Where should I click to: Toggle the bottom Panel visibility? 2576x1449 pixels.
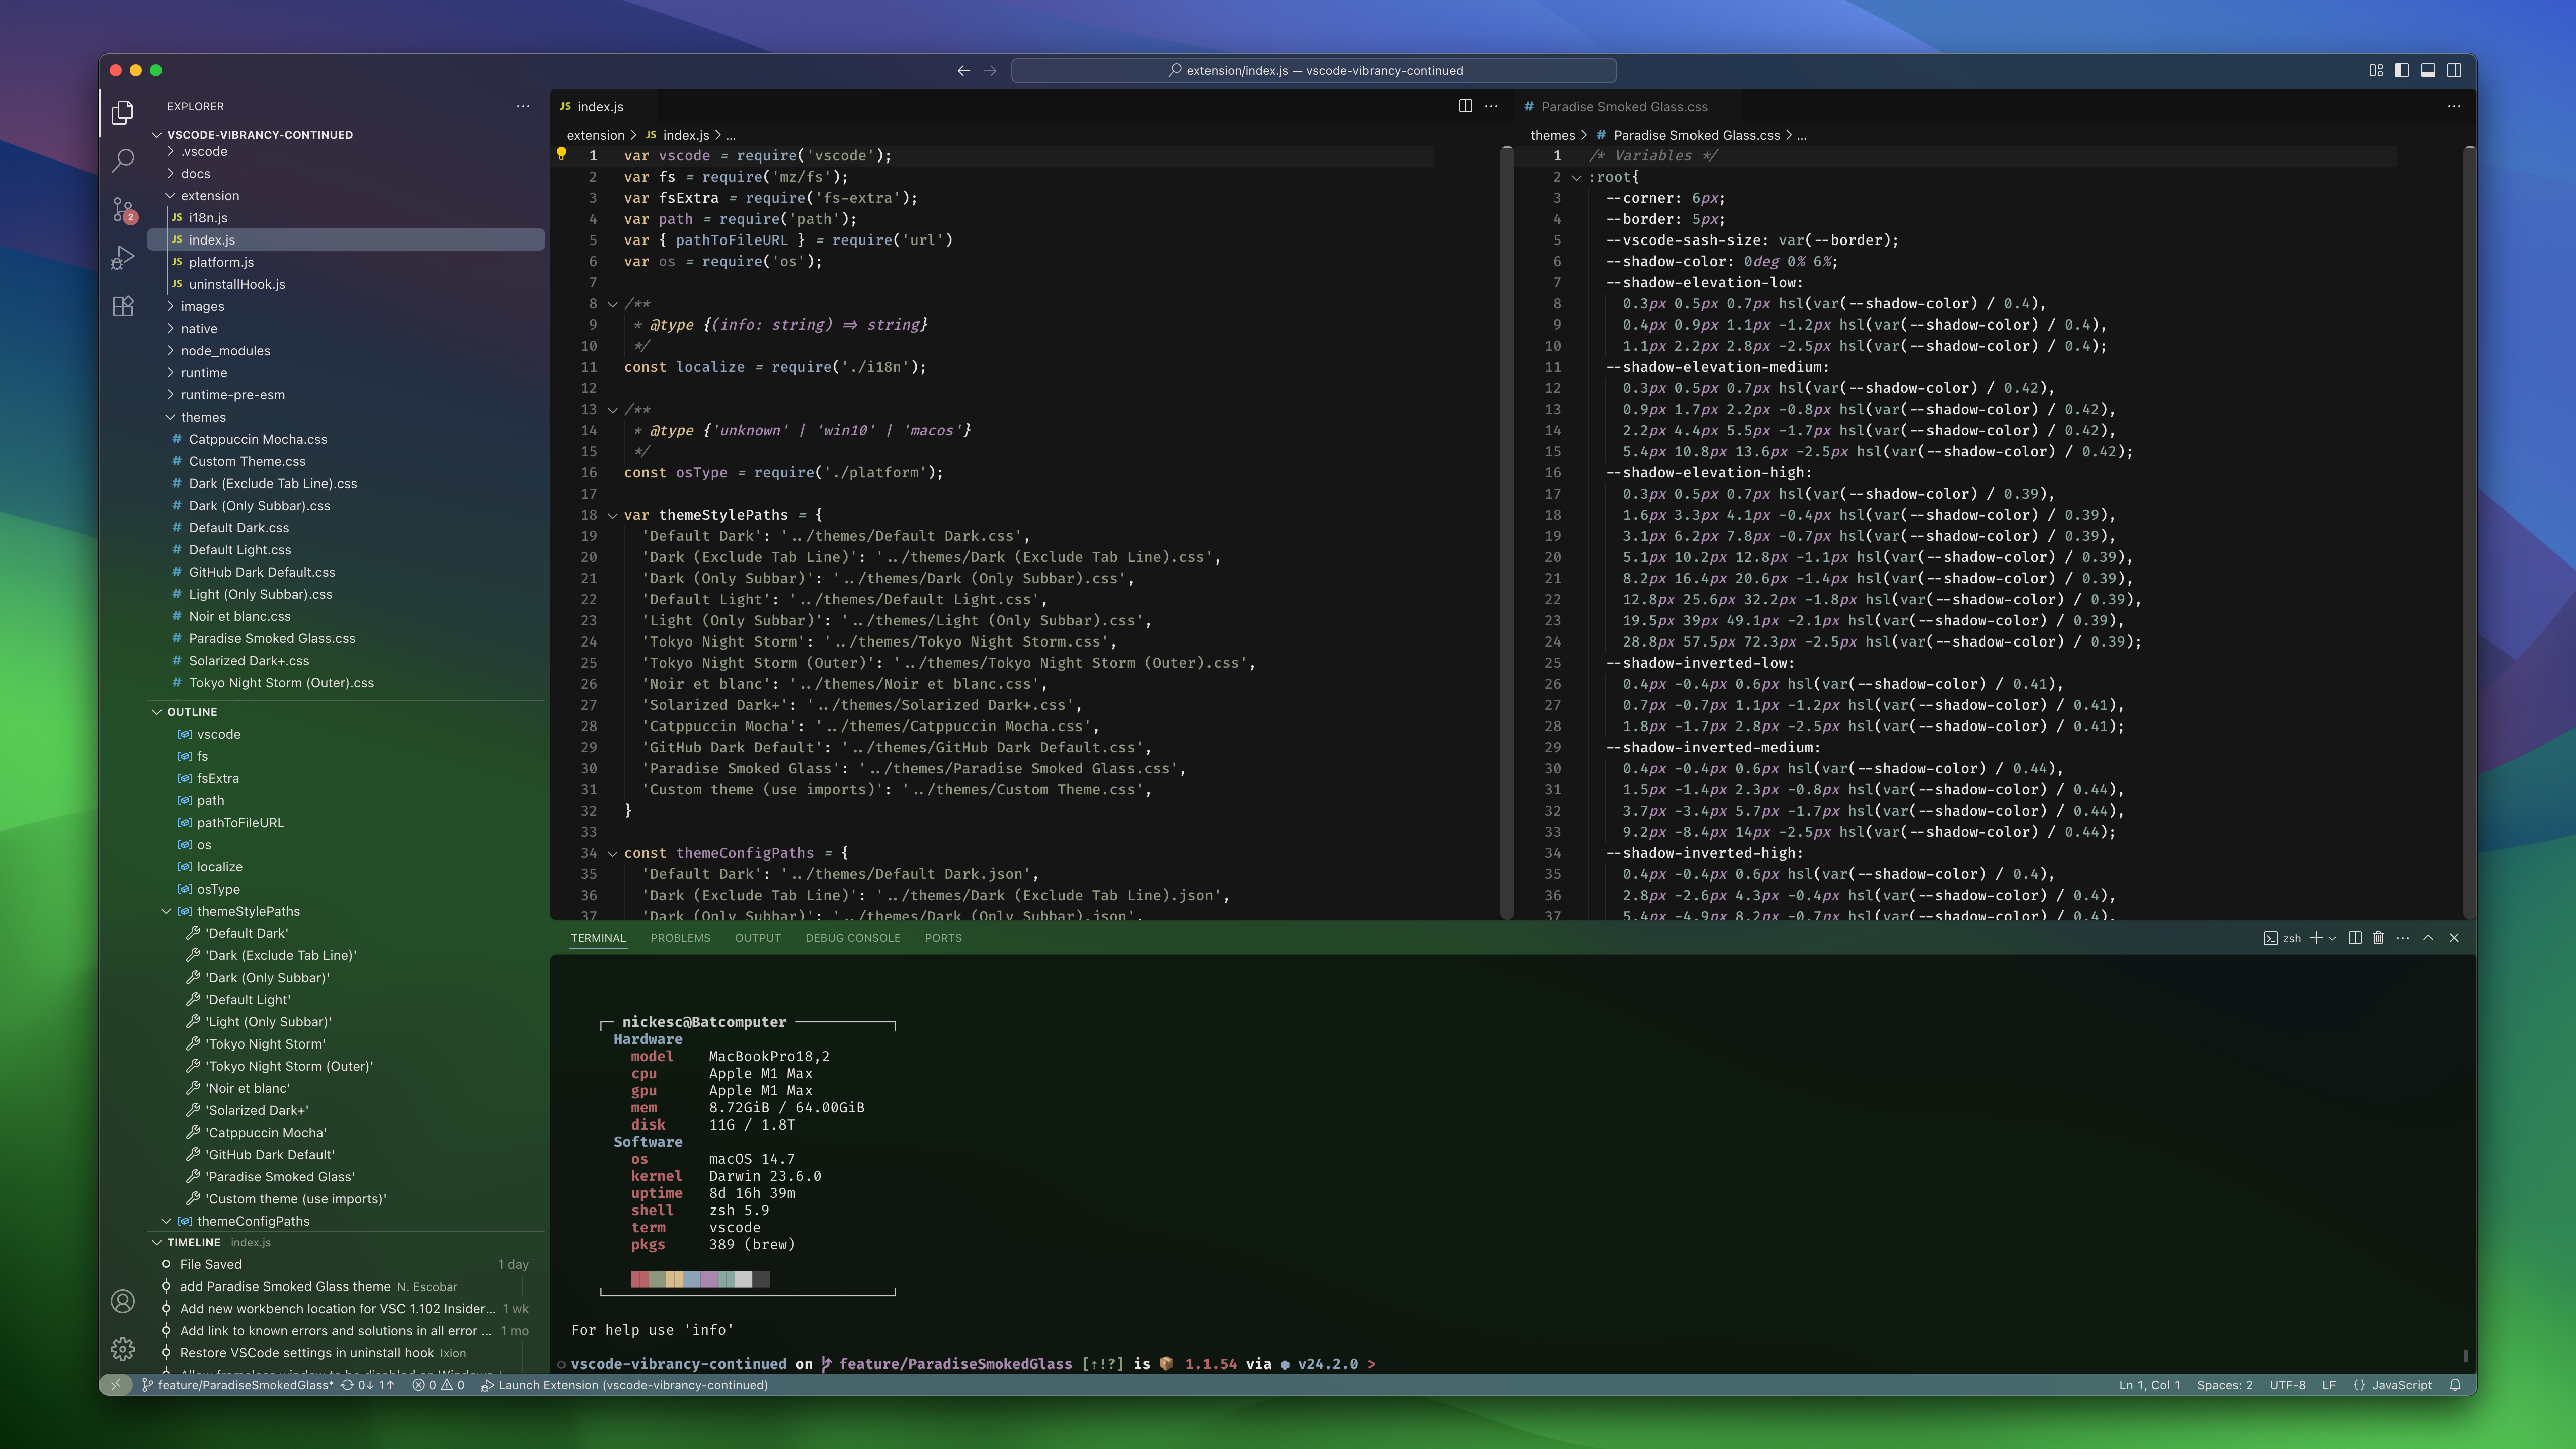pyautogui.click(x=2428, y=70)
